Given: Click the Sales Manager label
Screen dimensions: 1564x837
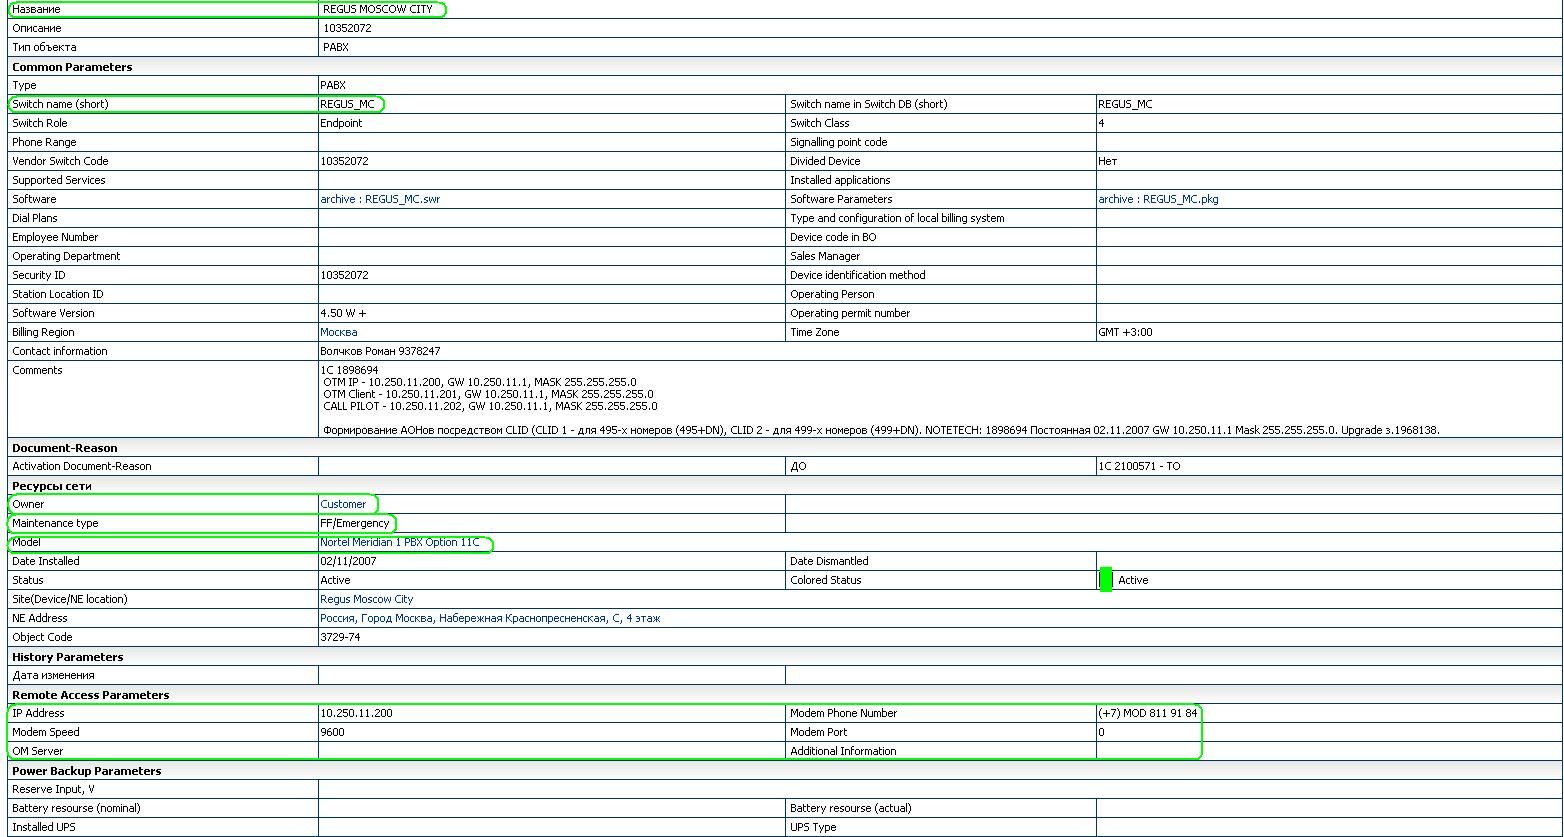Looking at the screenshot, I should 825,256.
